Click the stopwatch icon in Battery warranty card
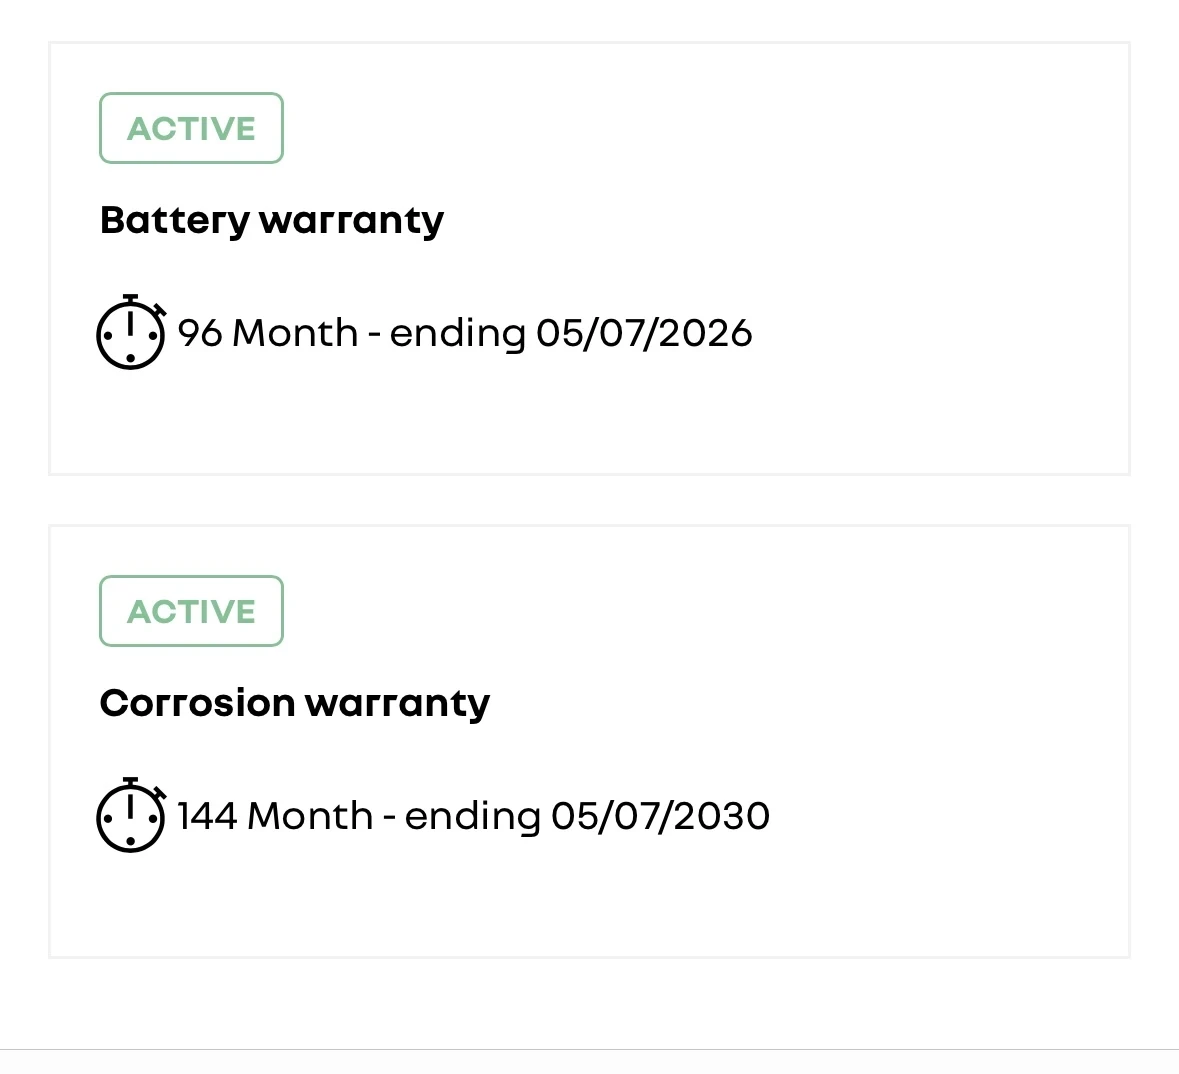 click(x=130, y=333)
